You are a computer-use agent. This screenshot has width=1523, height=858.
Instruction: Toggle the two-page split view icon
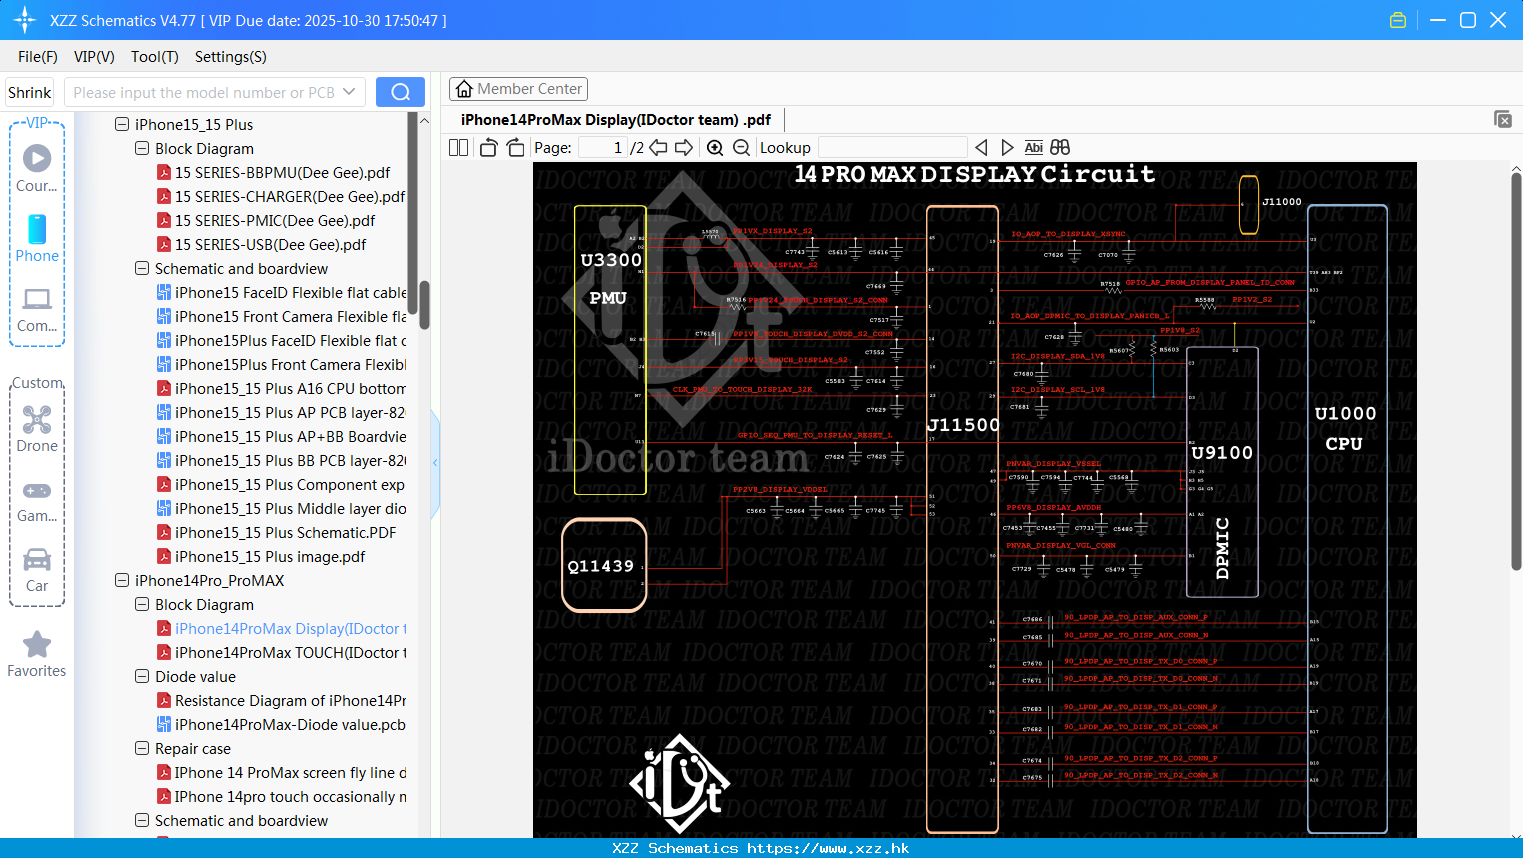point(458,147)
